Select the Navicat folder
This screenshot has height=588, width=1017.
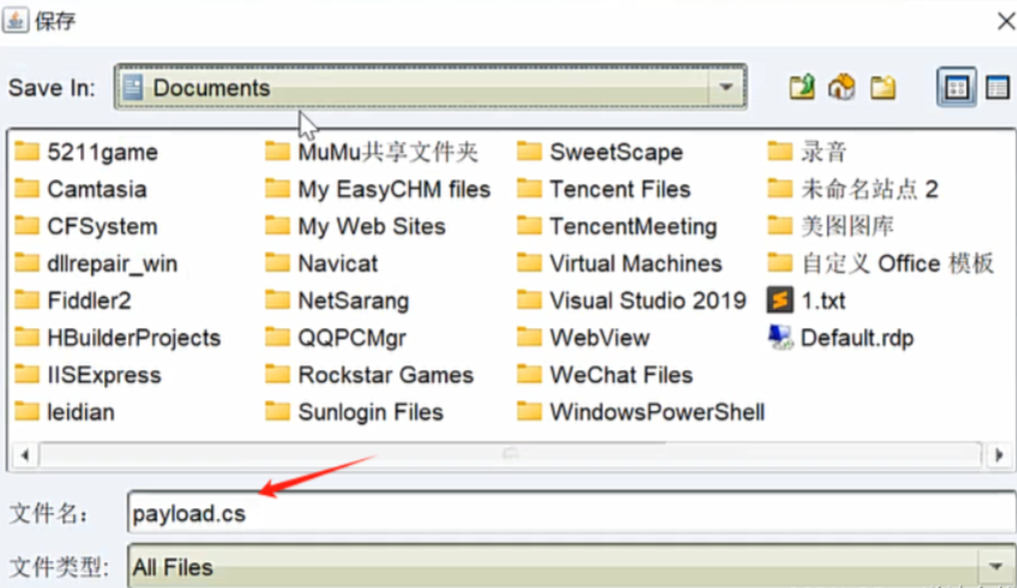click(321, 264)
